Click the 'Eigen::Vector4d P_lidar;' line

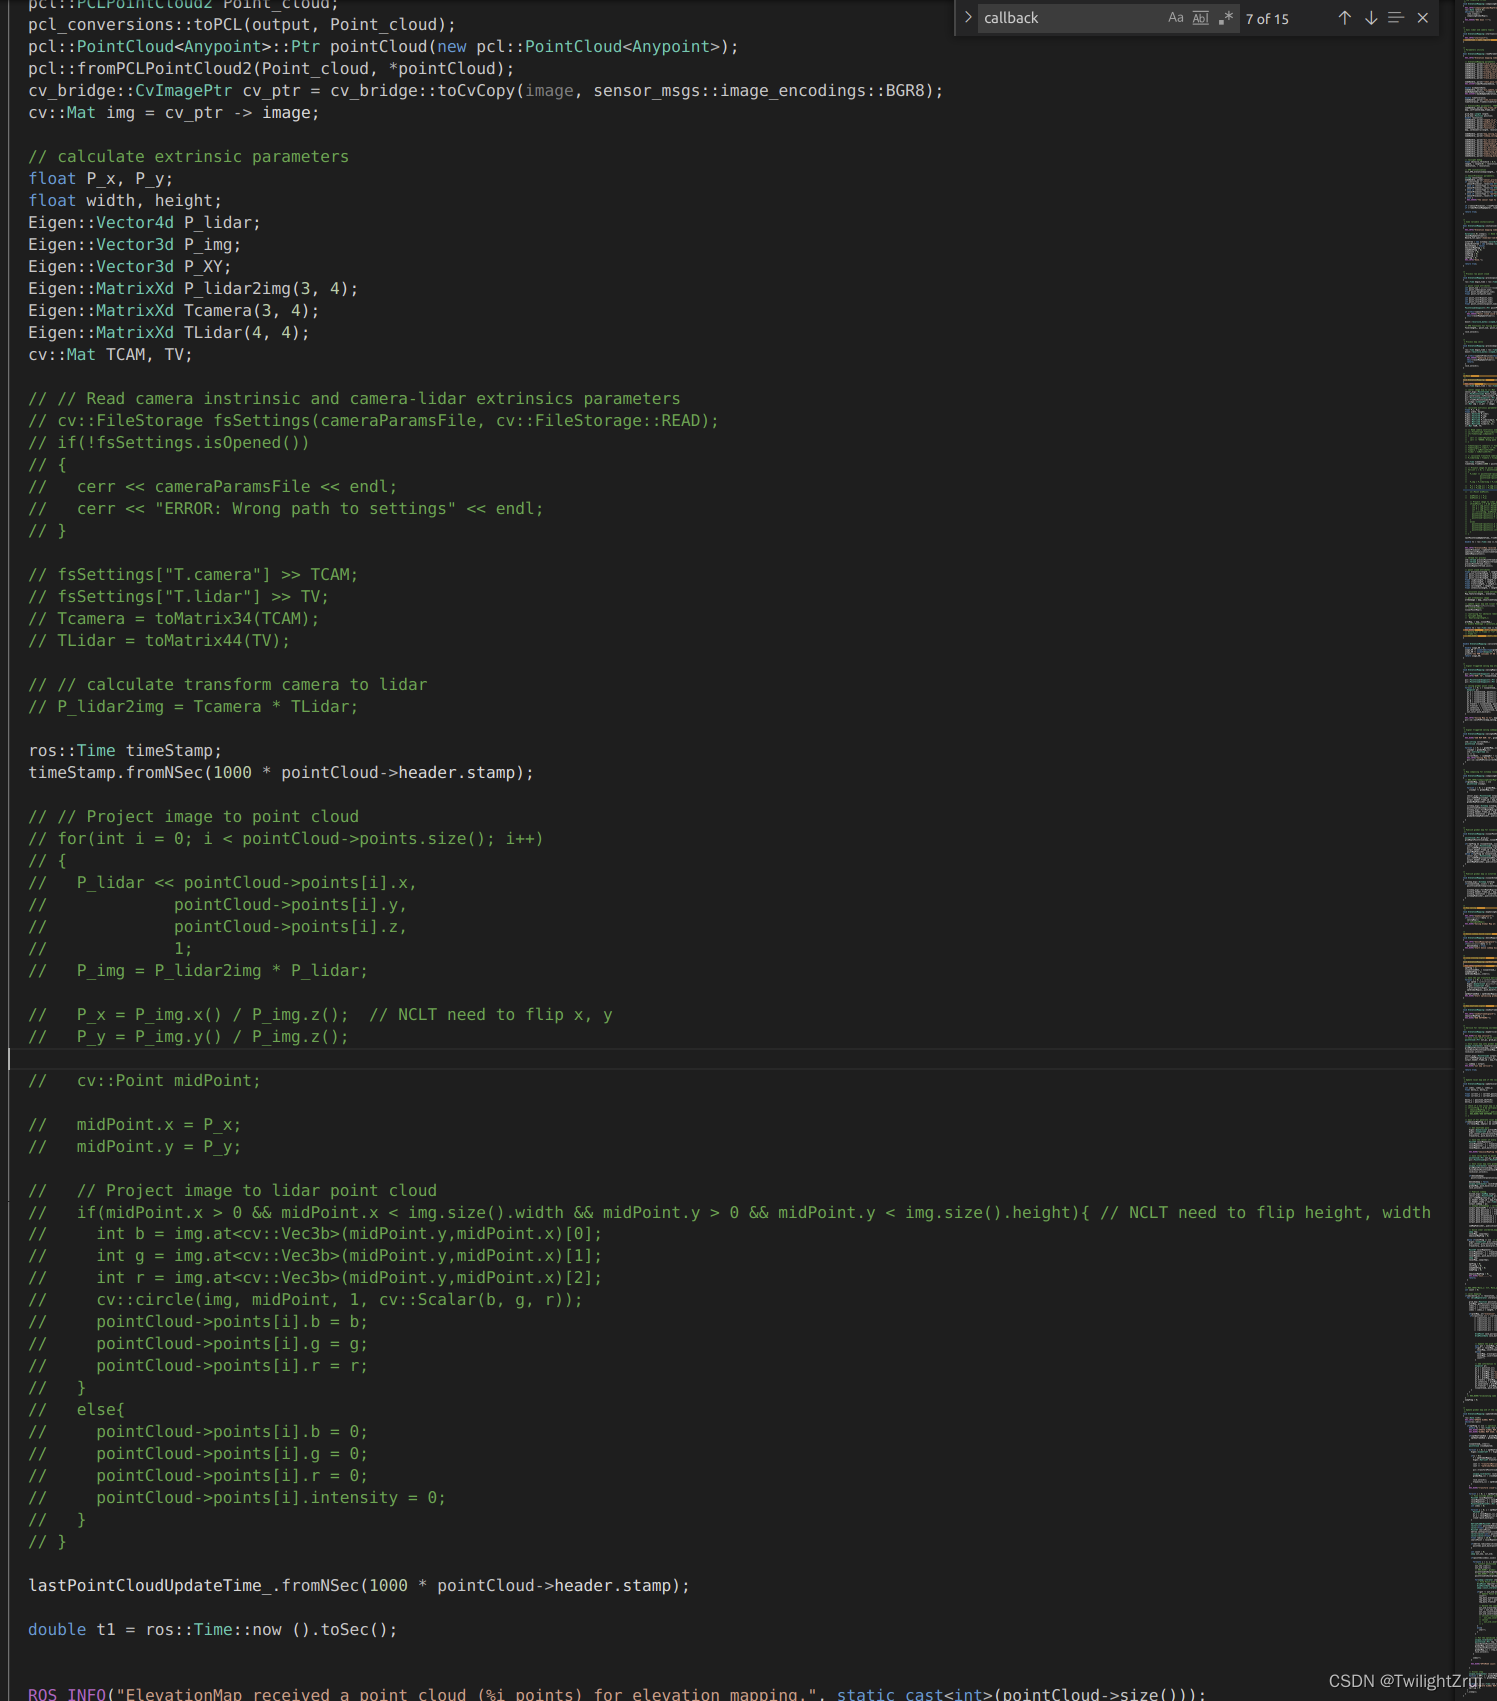point(144,223)
